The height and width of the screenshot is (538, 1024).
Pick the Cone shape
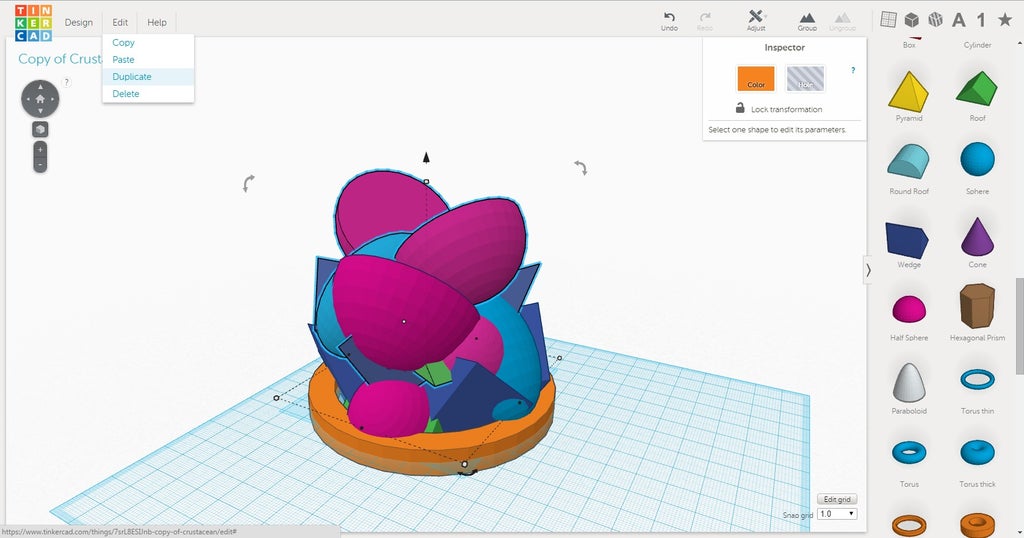coord(978,236)
